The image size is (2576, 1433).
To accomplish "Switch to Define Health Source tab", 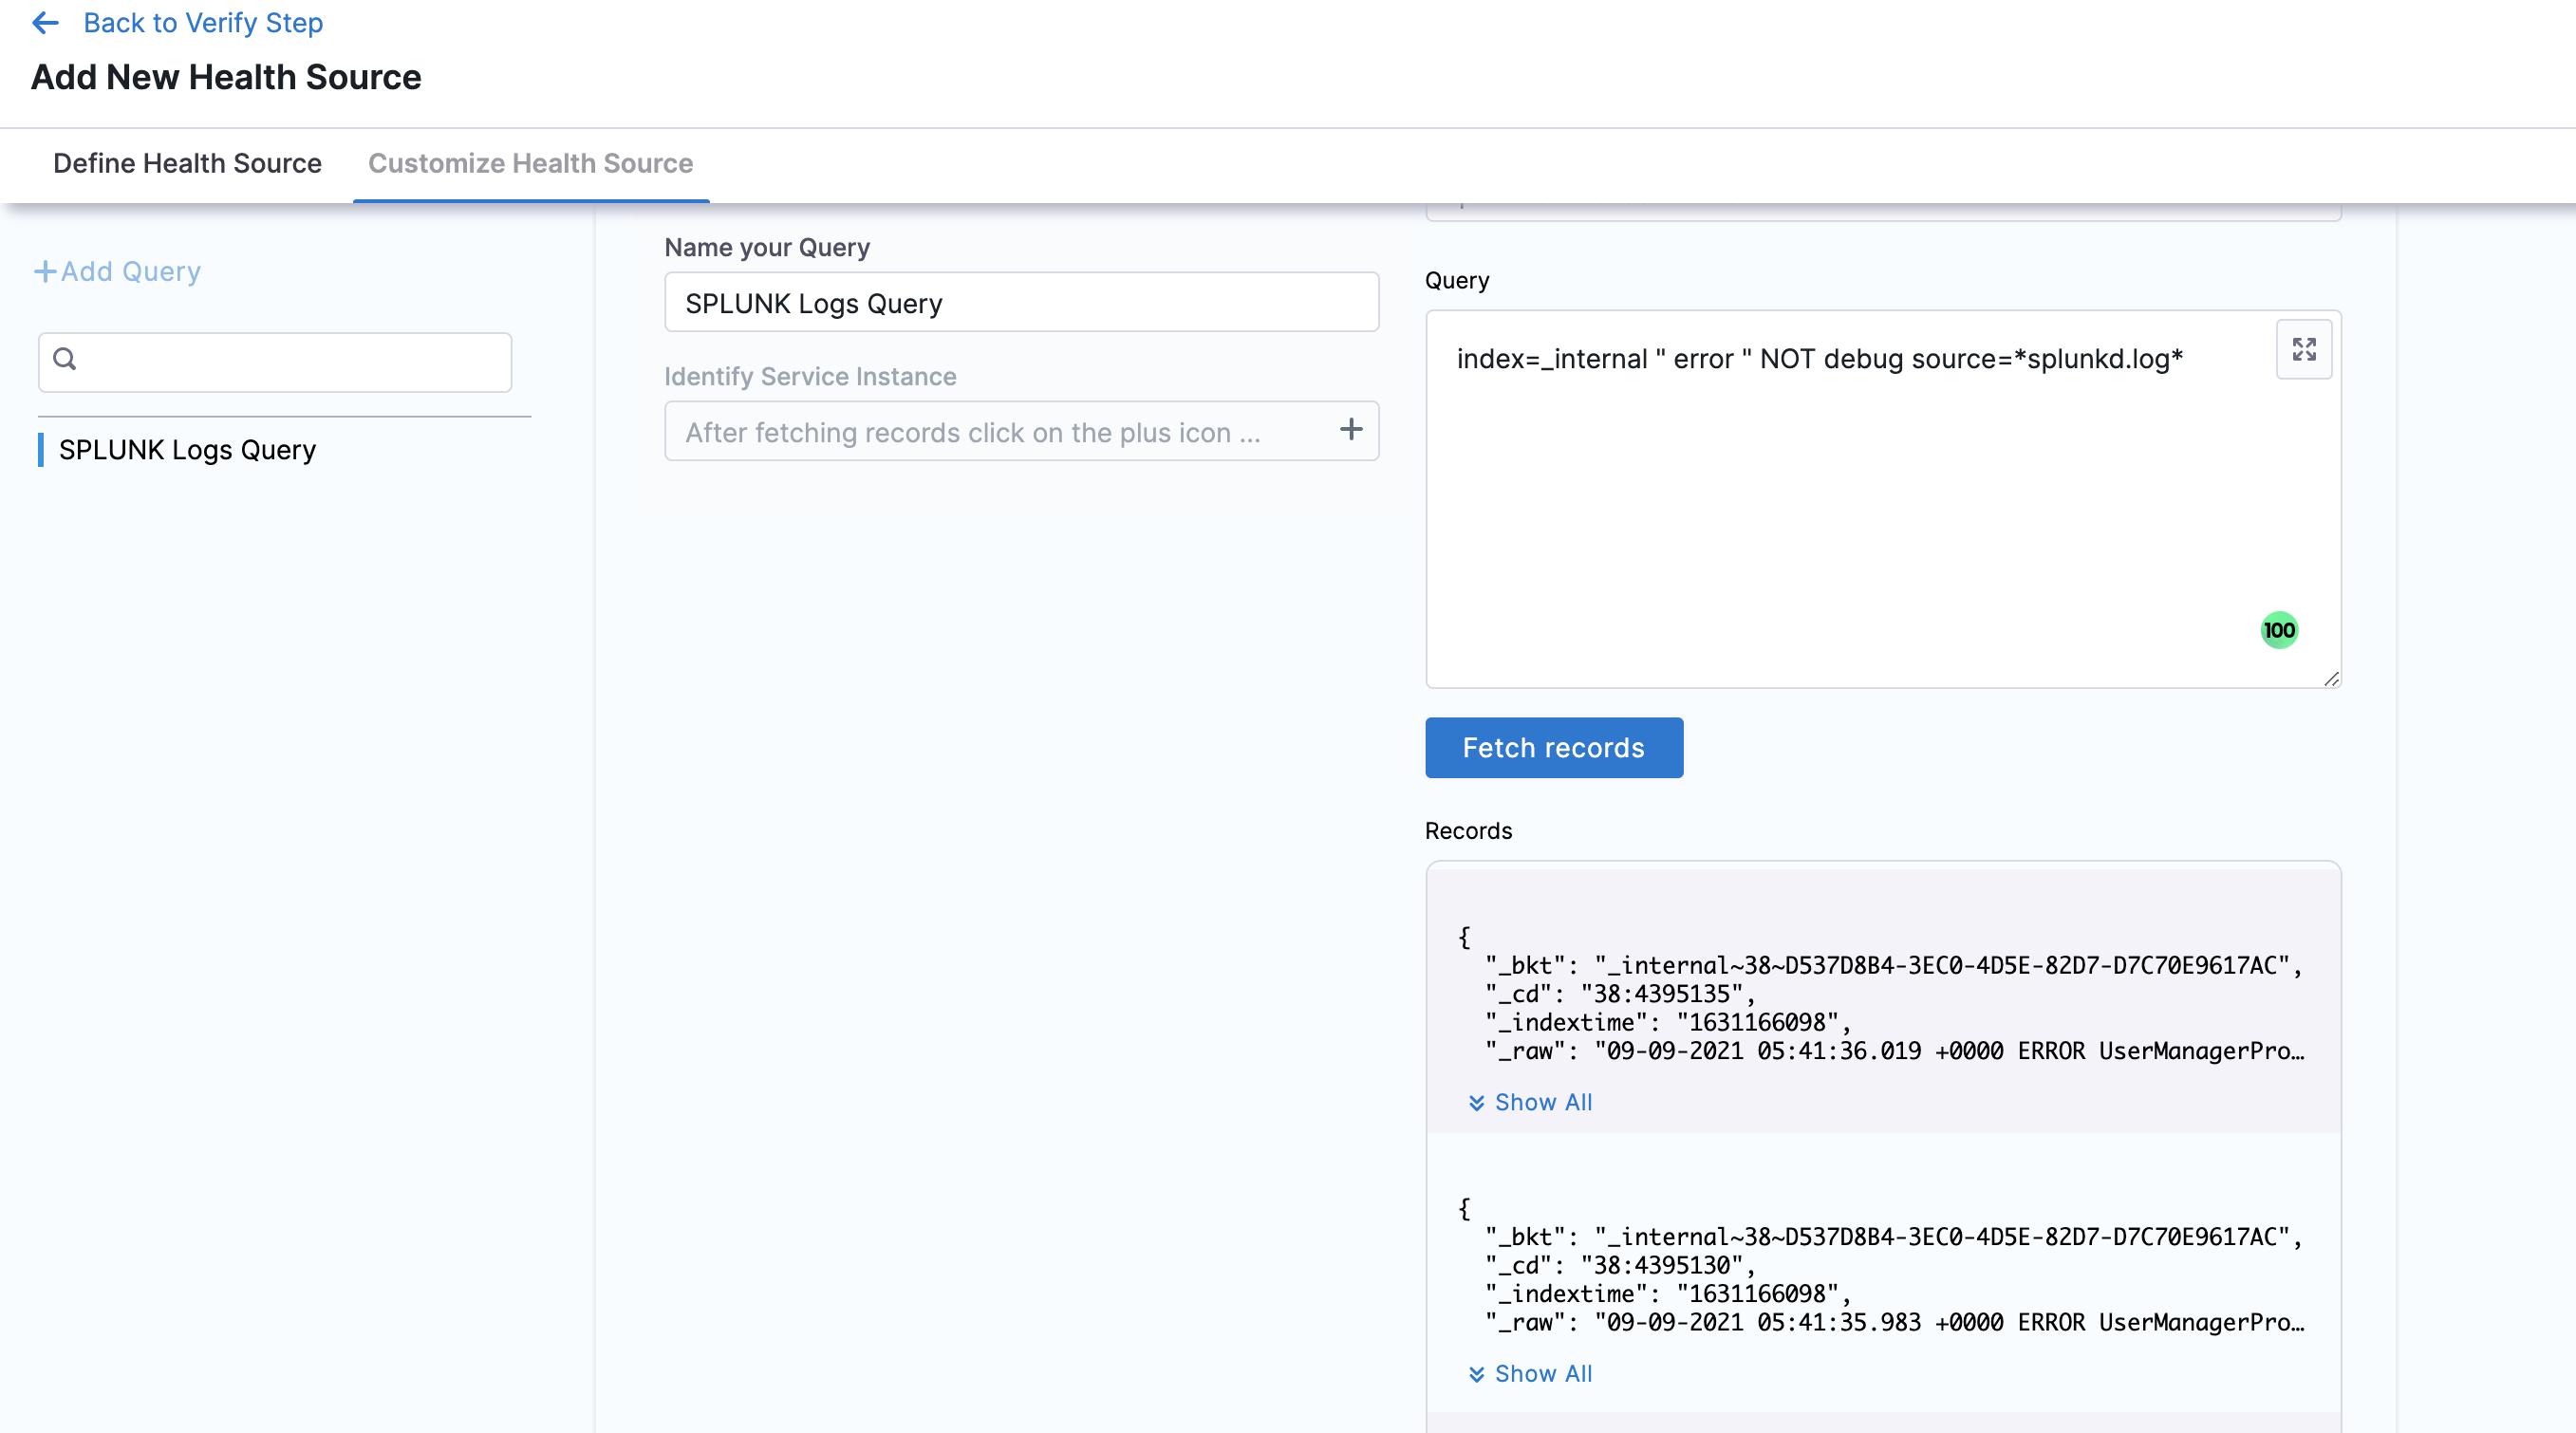I will pos(187,163).
